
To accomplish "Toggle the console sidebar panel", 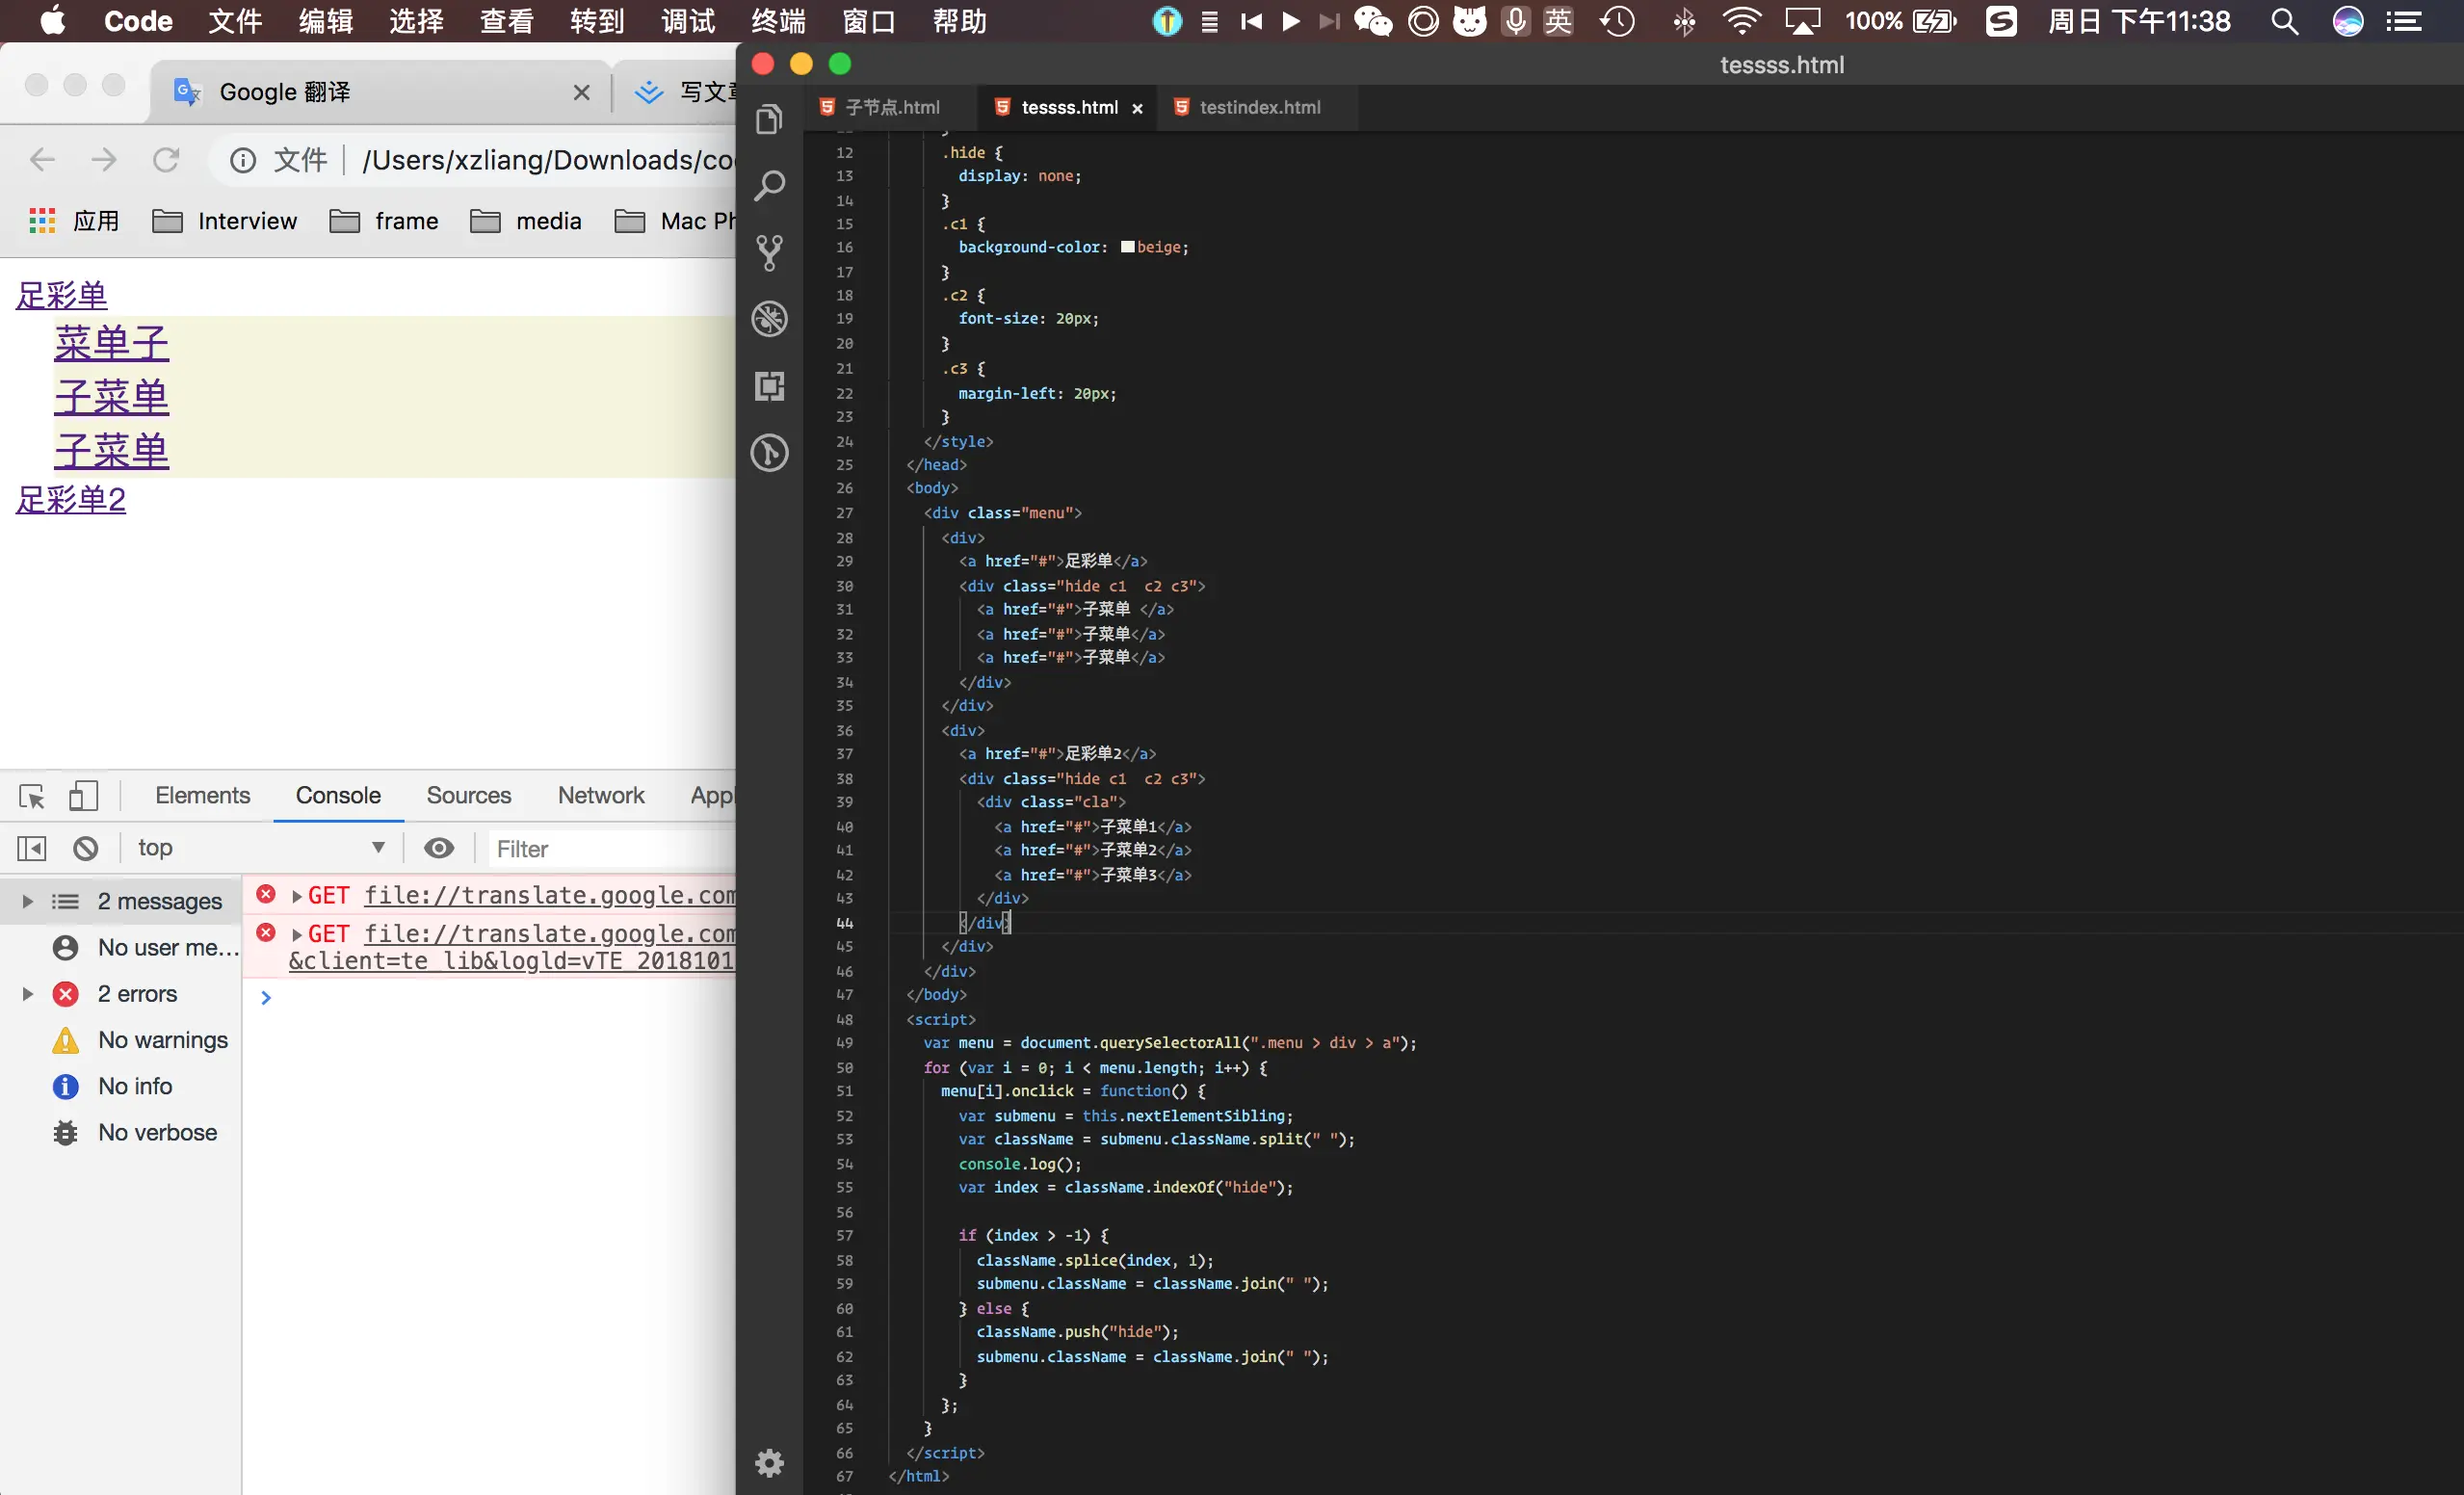I will pyautogui.click(x=32, y=849).
